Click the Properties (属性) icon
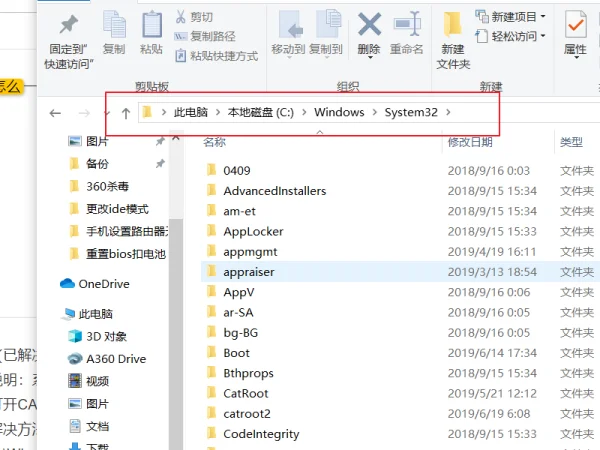Viewport: 600px width, 450px height. pos(576,24)
